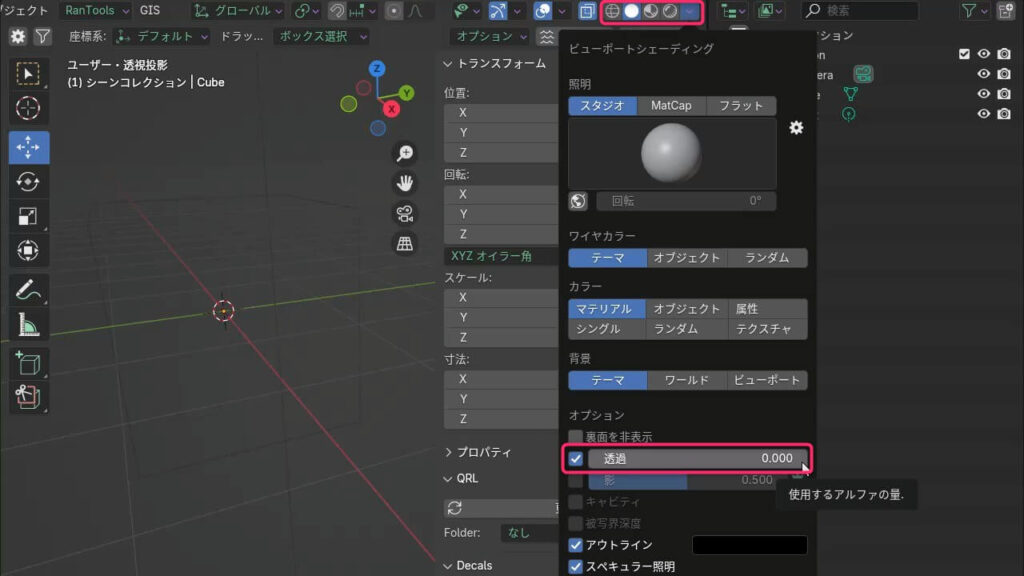Switch to solid shading mode
Screen dimensions: 1024x576
tap(632, 11)
